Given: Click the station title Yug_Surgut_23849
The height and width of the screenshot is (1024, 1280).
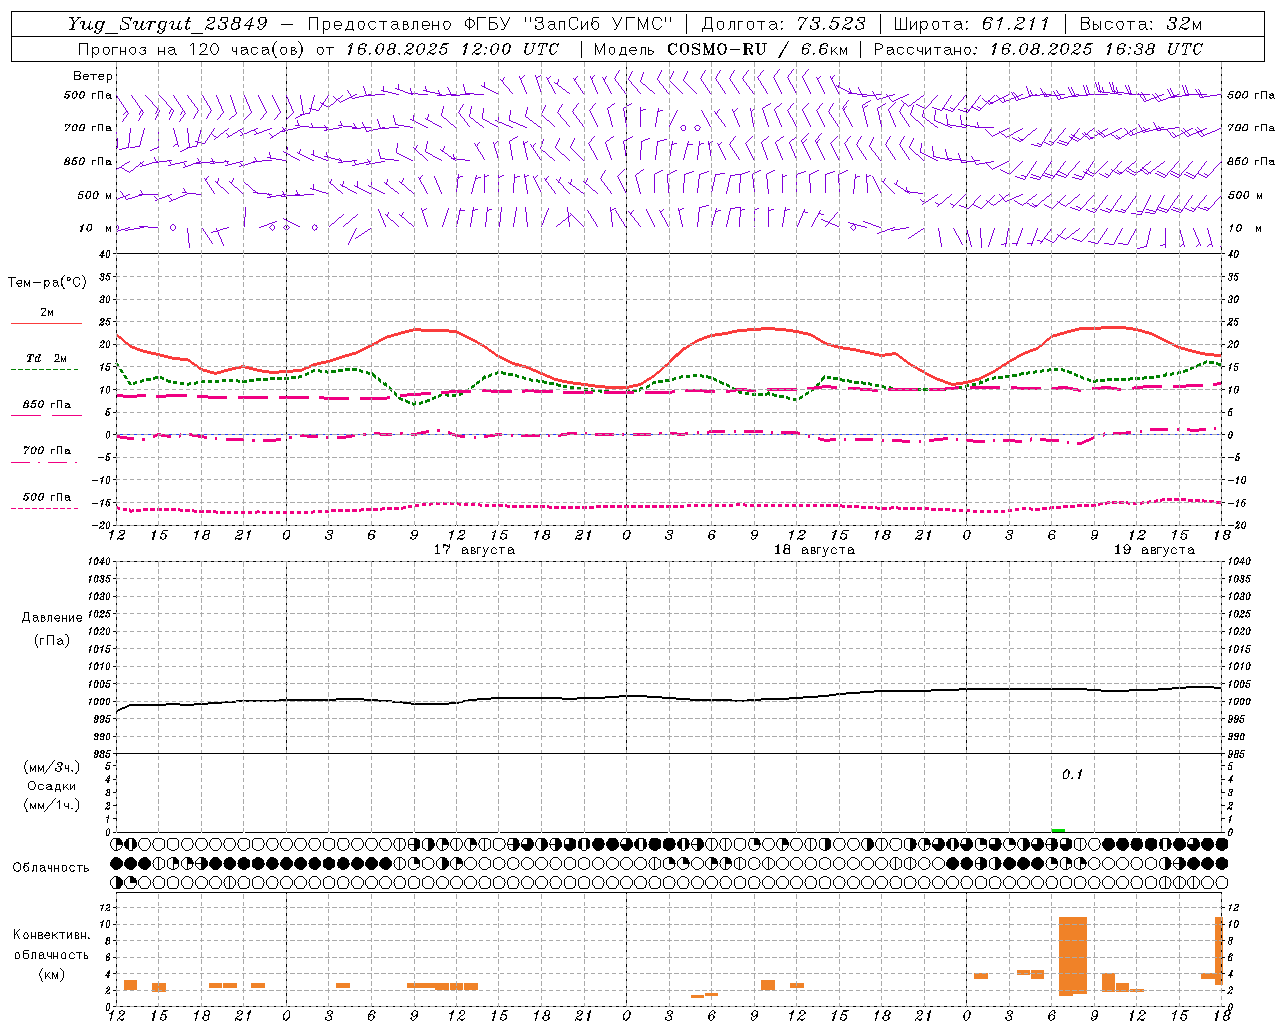Looking at the screenshot, I should (168, 24).
